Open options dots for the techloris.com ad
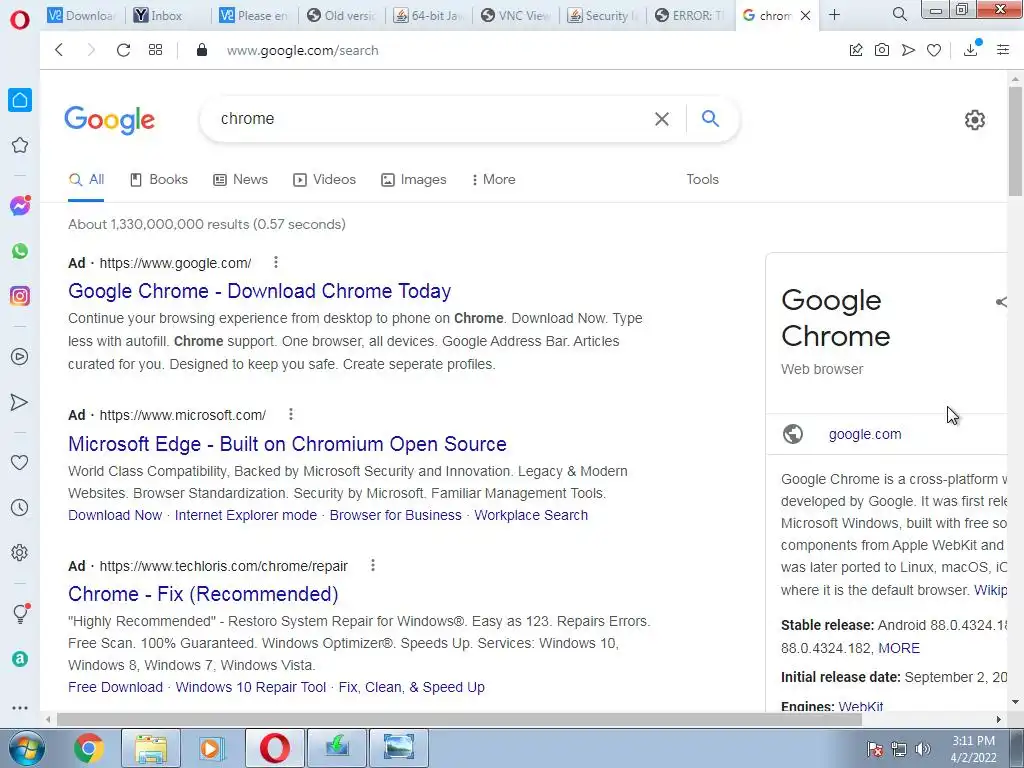 [x=373, y=565]
